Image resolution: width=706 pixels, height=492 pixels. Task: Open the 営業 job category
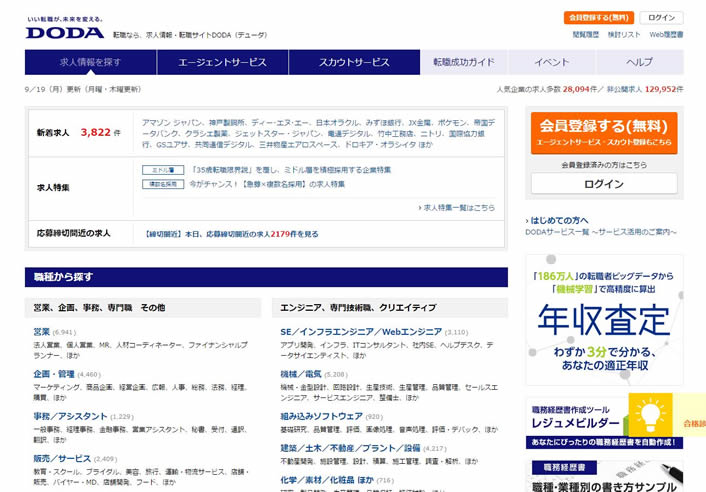coord(41,332)
